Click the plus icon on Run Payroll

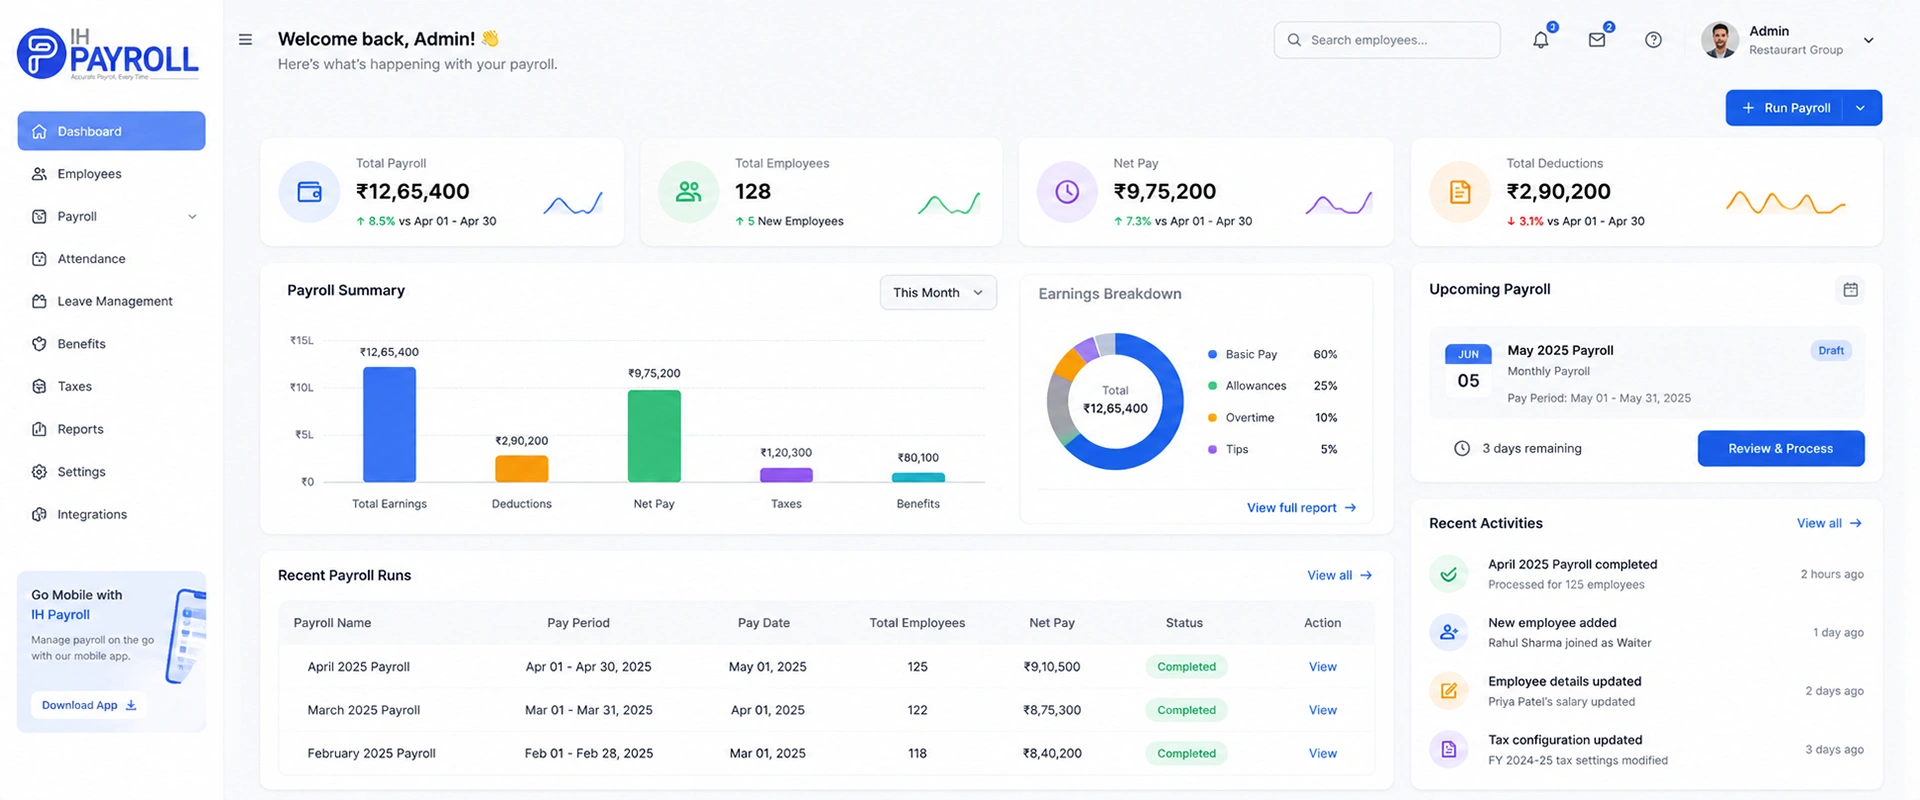click(x=1748, y=108)
